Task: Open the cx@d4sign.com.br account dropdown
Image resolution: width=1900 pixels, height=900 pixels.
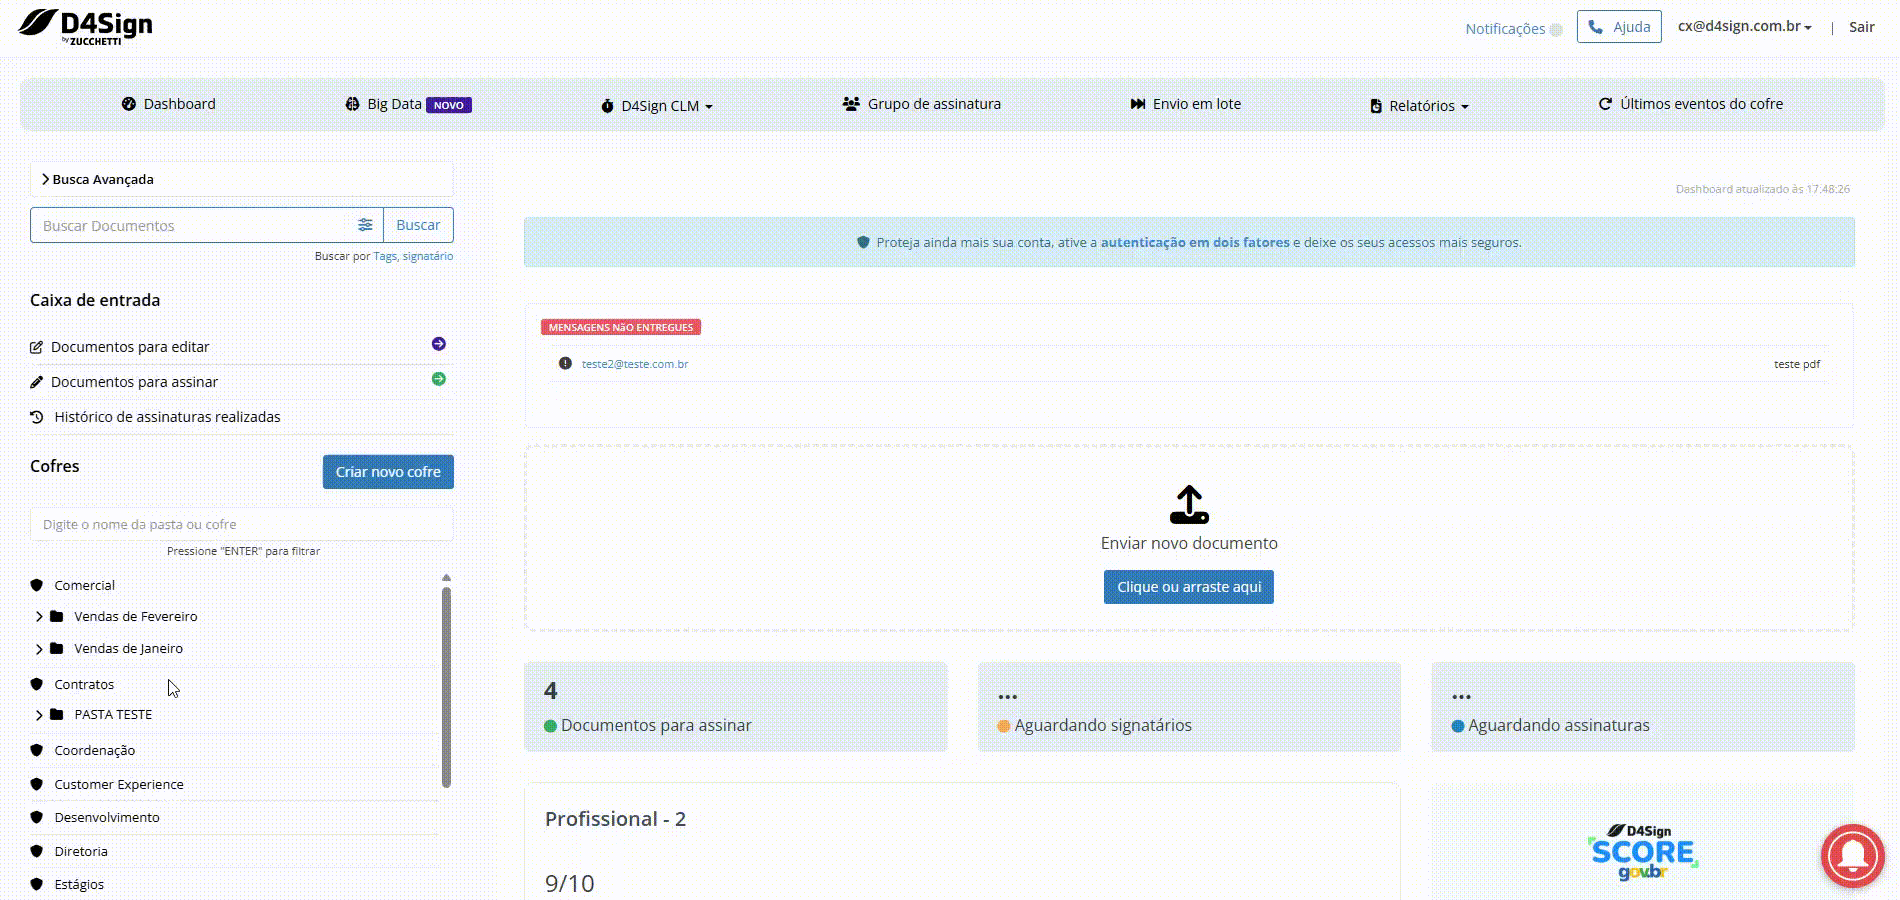Action: pos(1744,27)
